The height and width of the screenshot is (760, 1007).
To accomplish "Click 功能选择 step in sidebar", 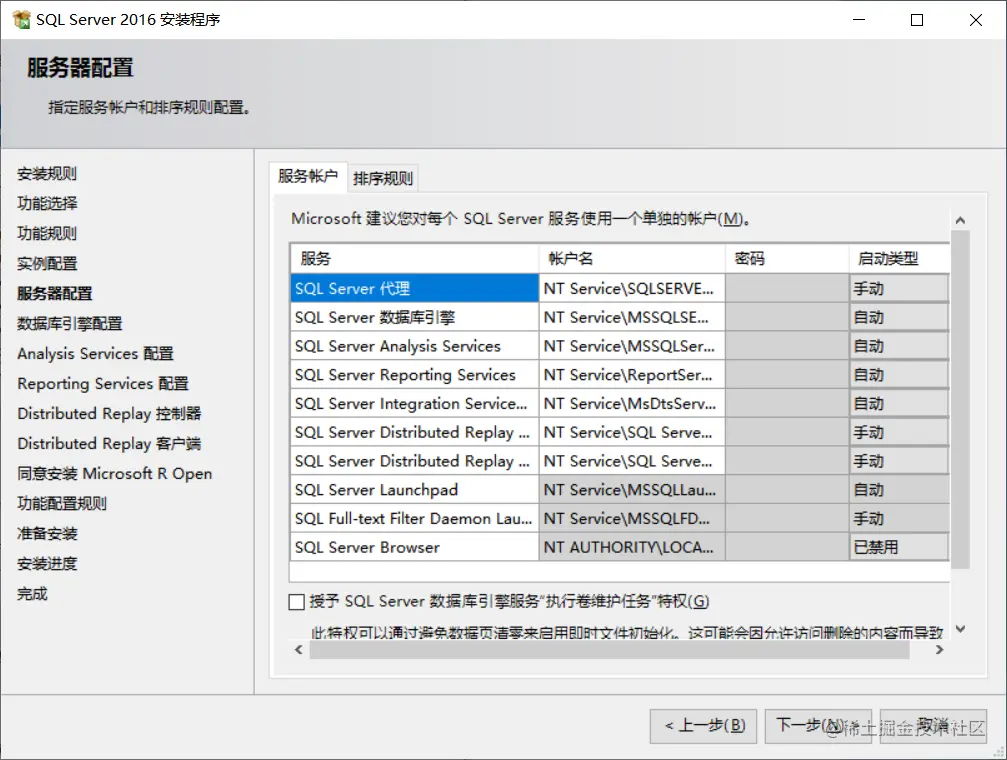I will (47, 204).
